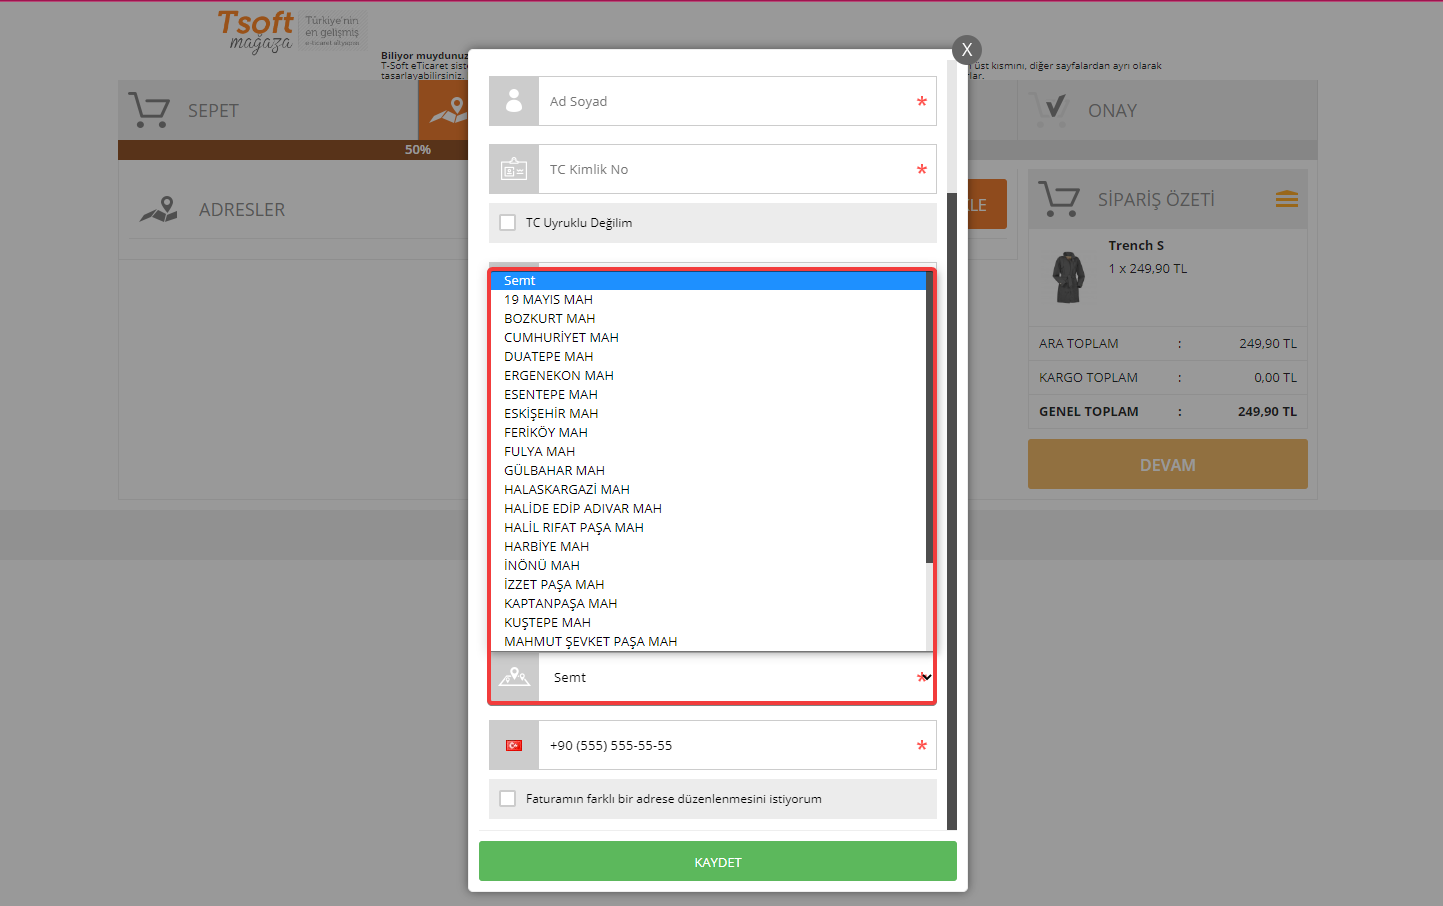Click the Turkish flag phone country icon
This screenshot has width=1443, height=906.
514,745
